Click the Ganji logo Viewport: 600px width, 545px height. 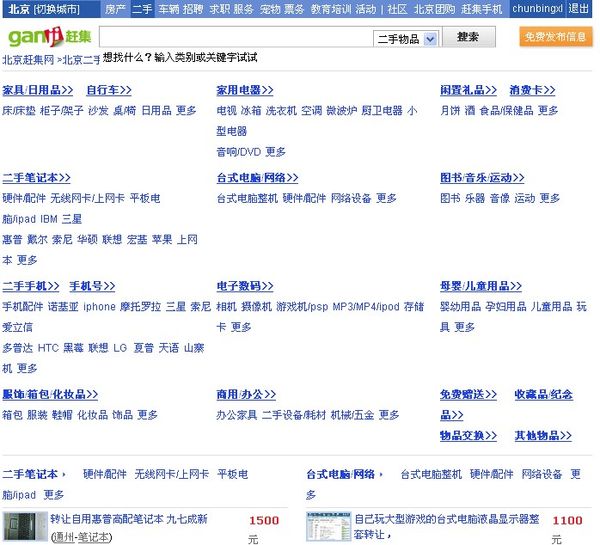point(36,37)
